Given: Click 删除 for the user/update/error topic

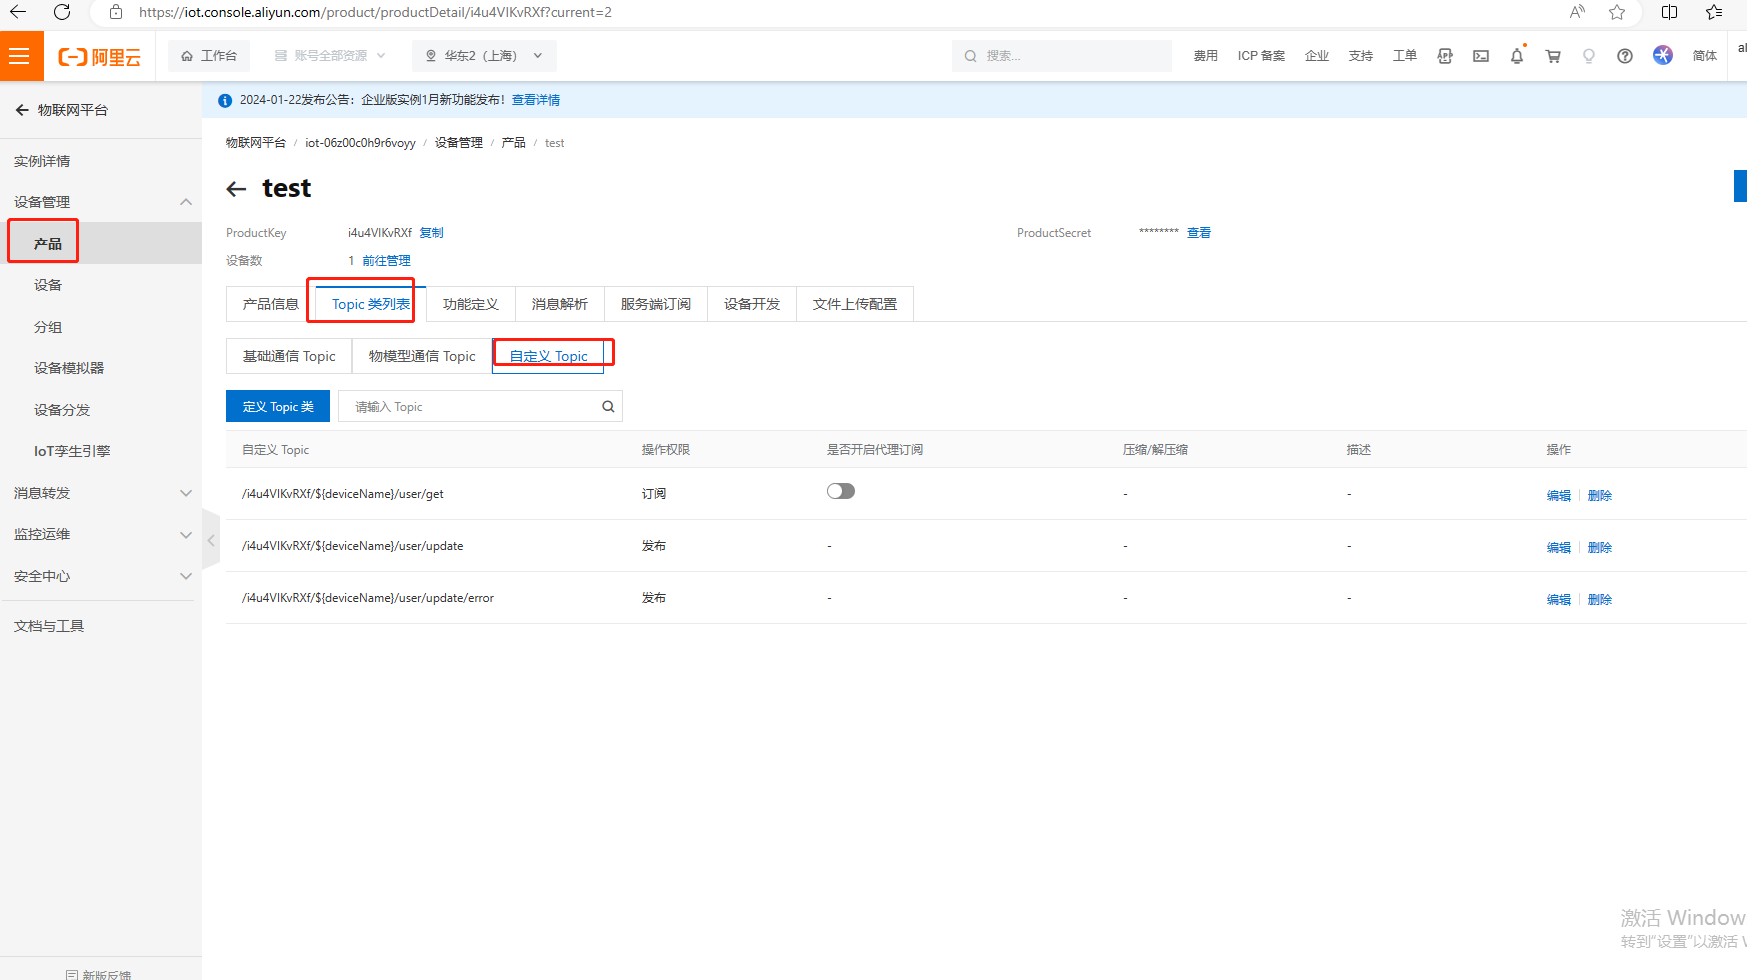Looking at the screenshot, I should pos(1599,600).
